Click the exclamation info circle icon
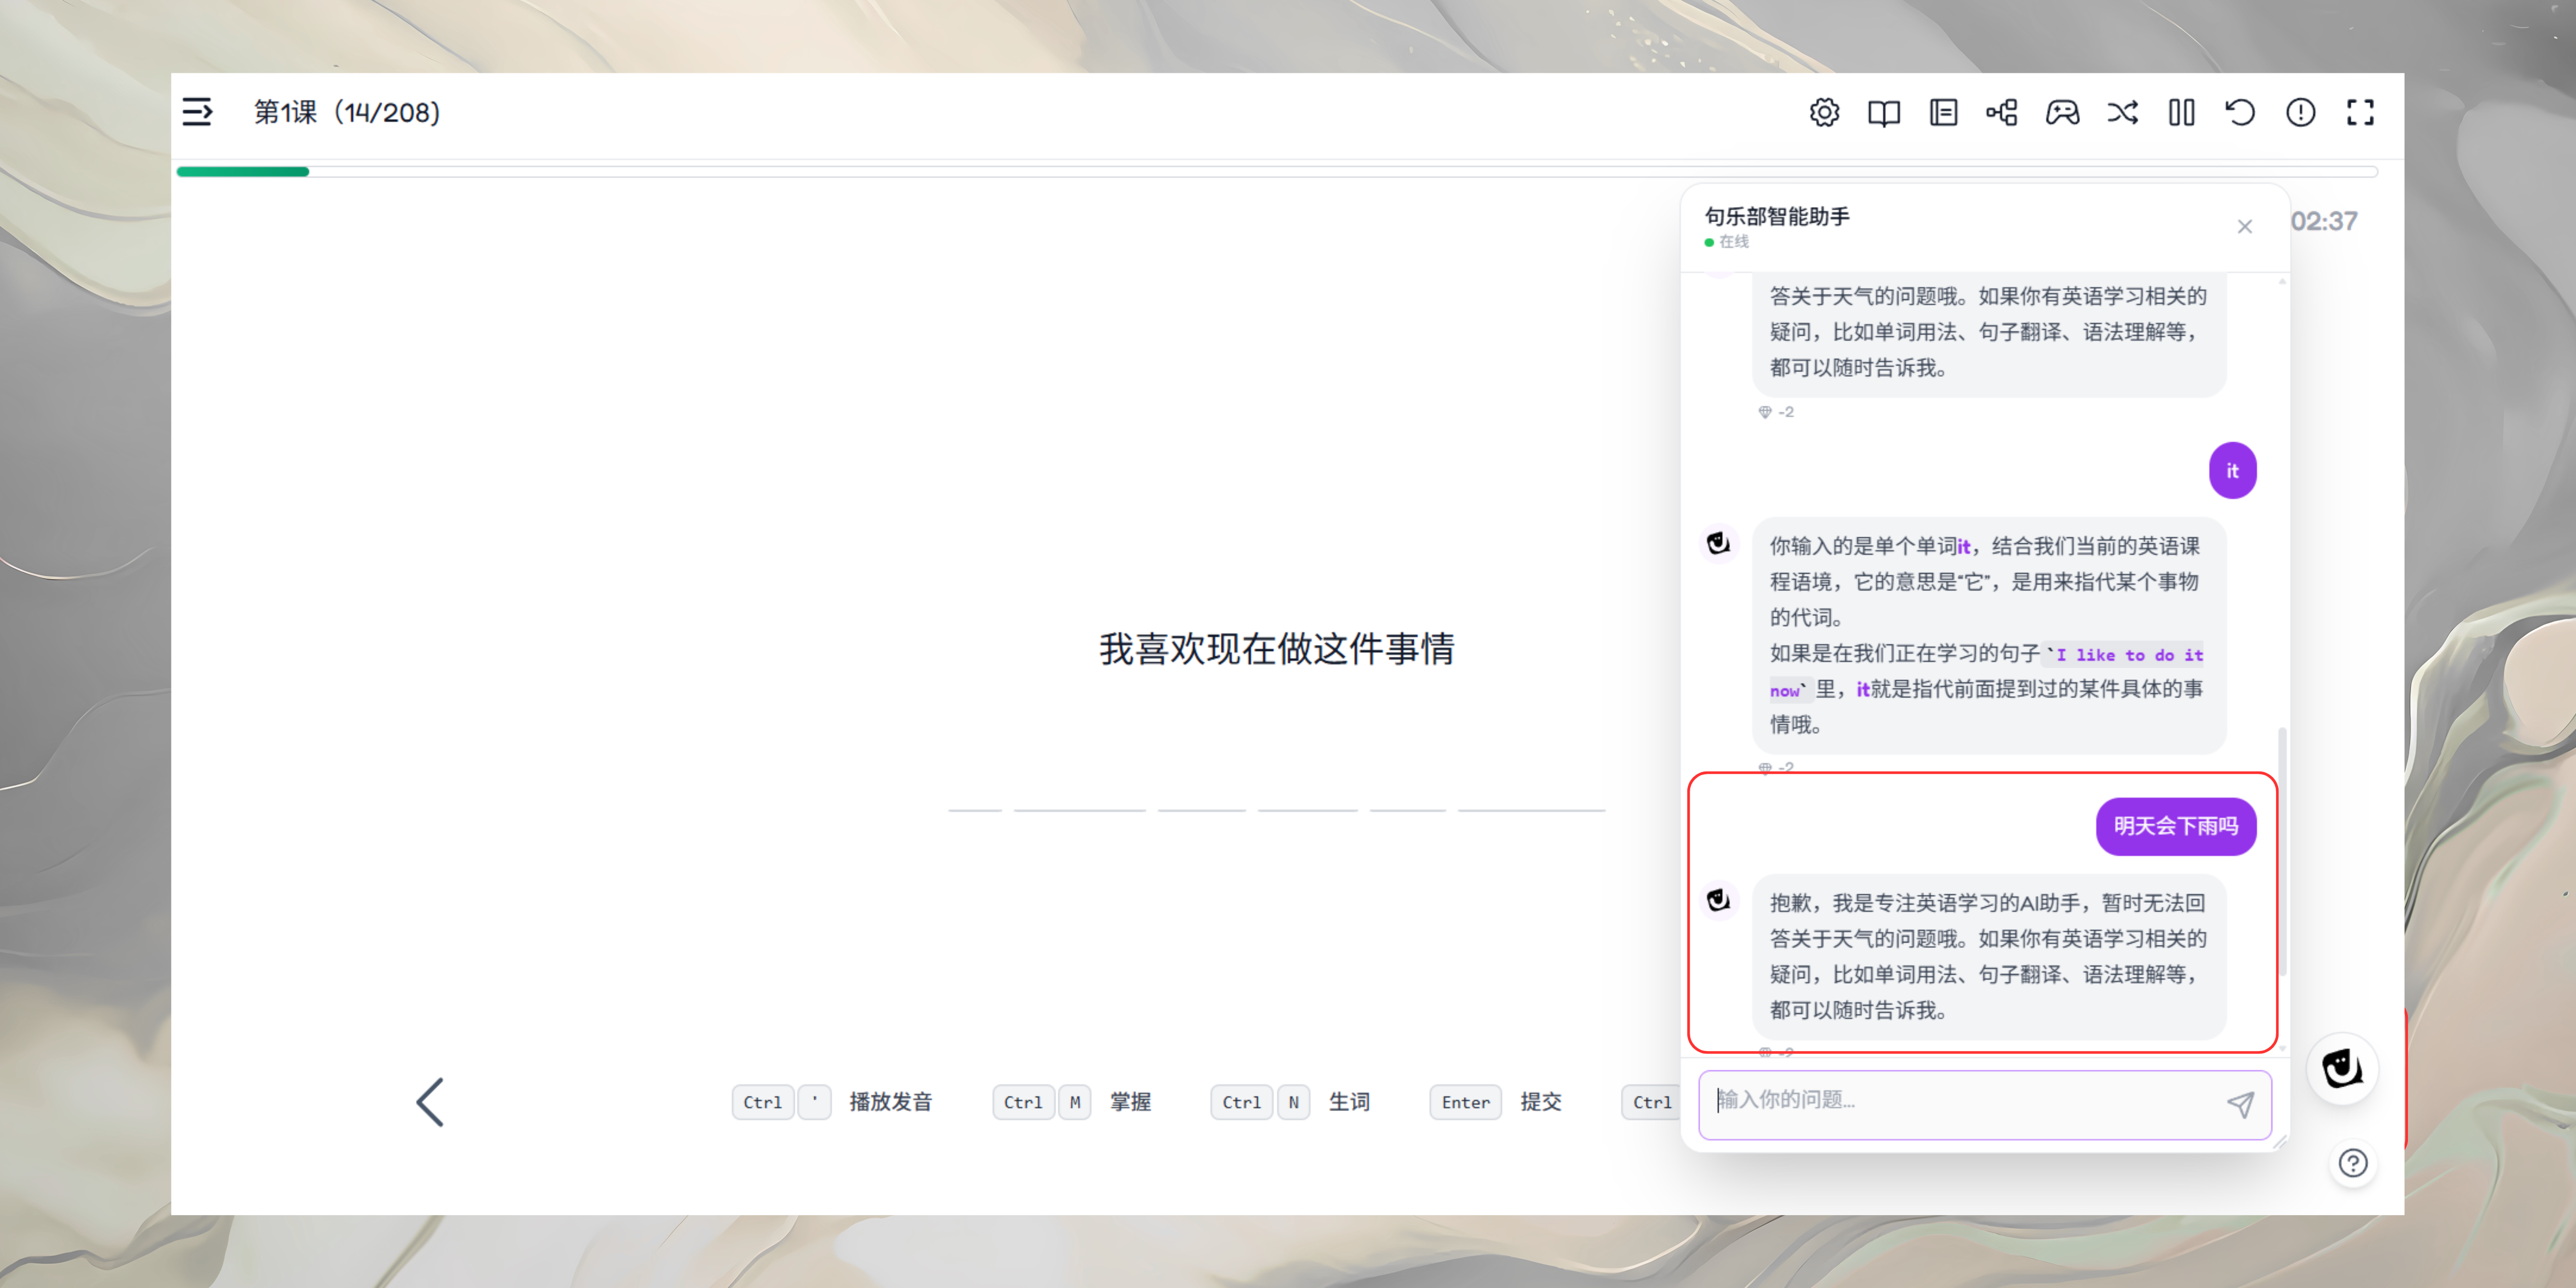The height and width of the screenshot is (1288, 2576). coord(2300,112)
